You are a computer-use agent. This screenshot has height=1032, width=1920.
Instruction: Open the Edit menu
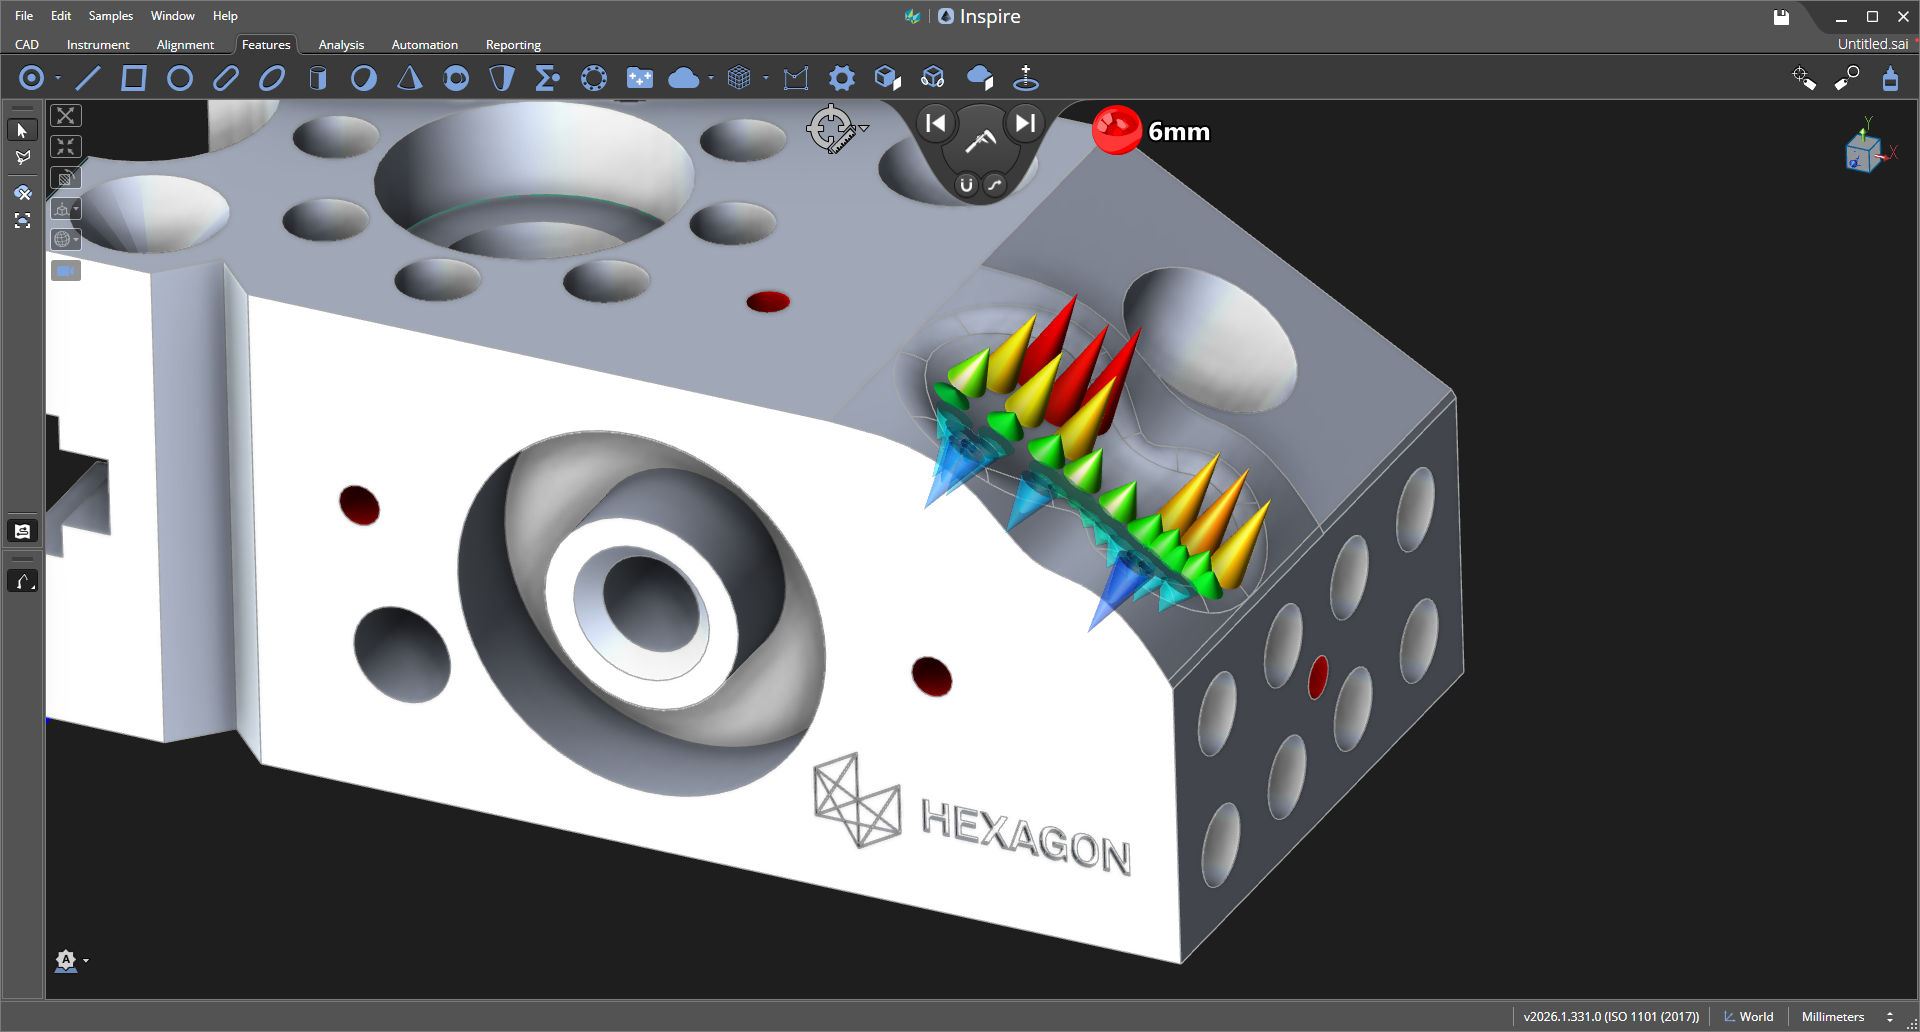click(x=61, y=16)
